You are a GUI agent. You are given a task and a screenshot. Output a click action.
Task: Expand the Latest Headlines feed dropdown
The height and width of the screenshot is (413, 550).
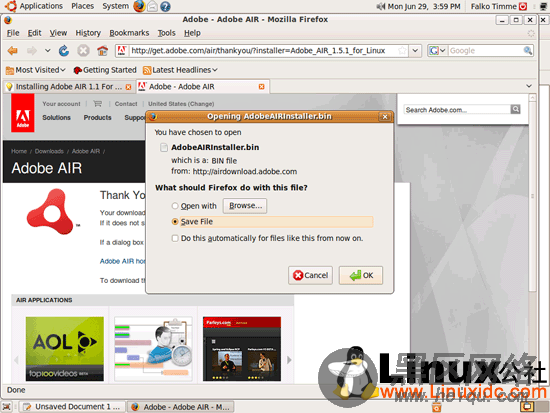180,70
